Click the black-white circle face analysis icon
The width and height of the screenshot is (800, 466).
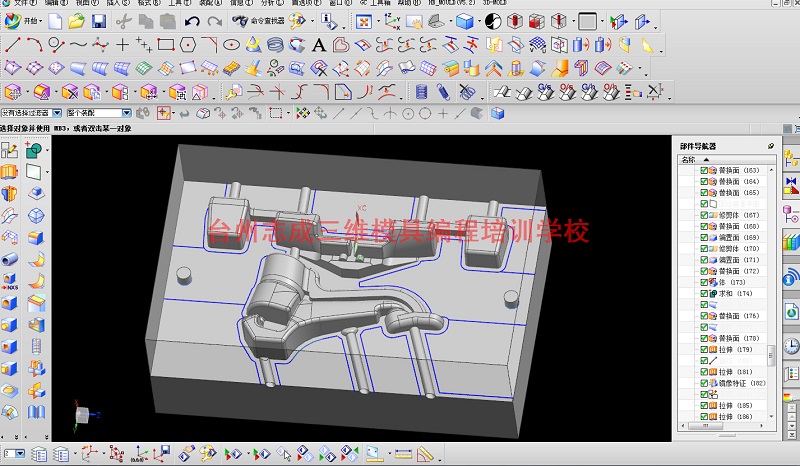click(493, 21)
